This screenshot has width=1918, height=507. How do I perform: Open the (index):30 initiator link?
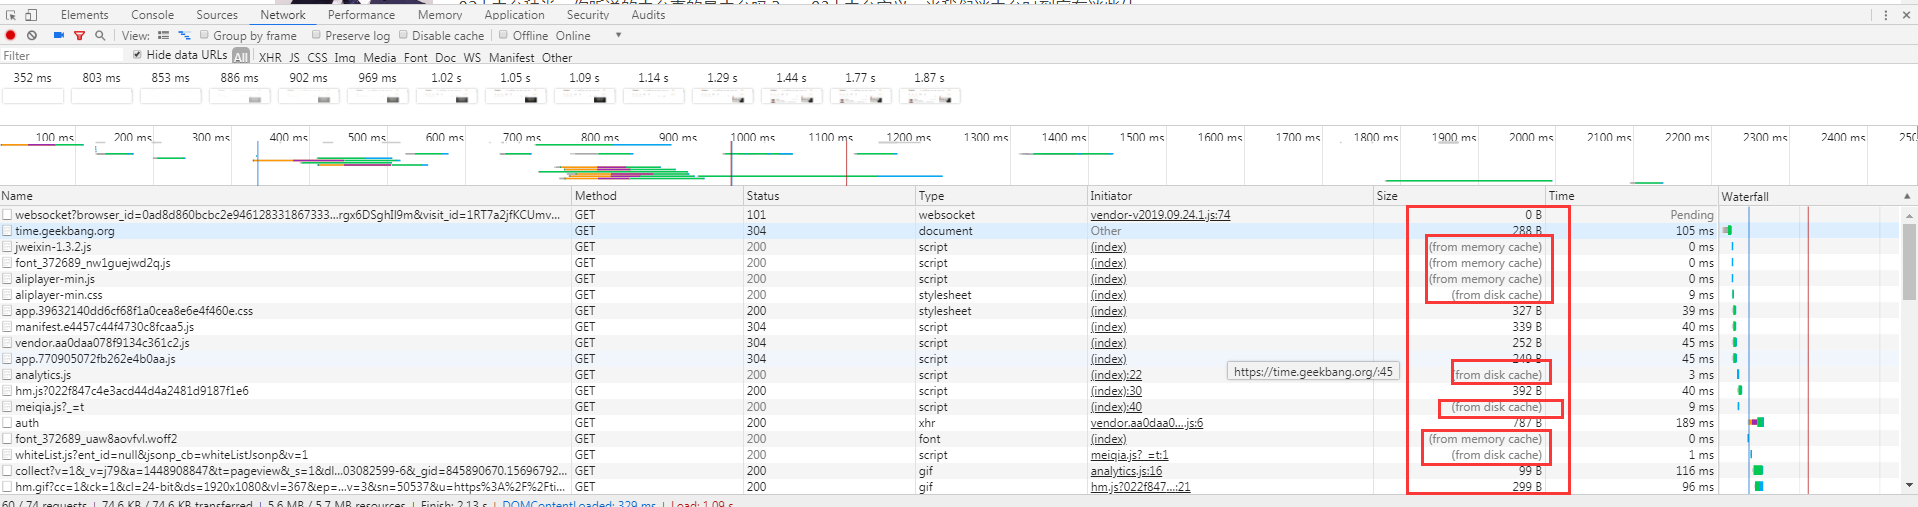point(1116,391)
